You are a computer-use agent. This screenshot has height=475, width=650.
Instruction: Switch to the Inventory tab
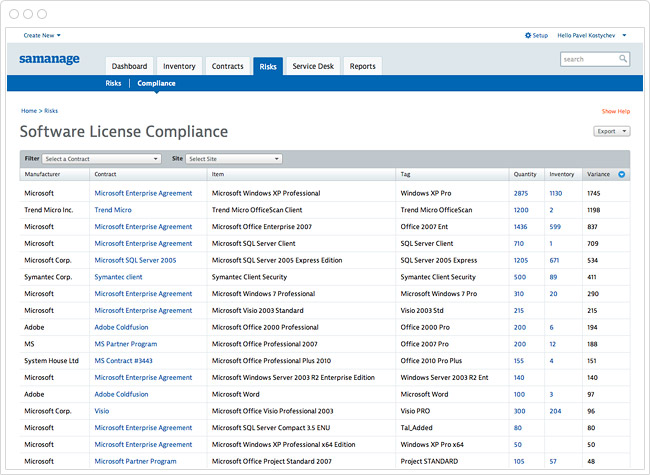179,66
